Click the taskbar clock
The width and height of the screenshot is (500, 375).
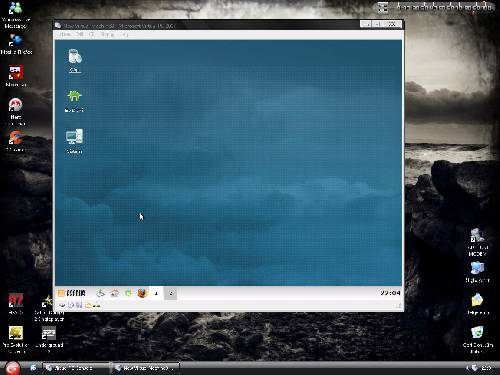(487, 368)
